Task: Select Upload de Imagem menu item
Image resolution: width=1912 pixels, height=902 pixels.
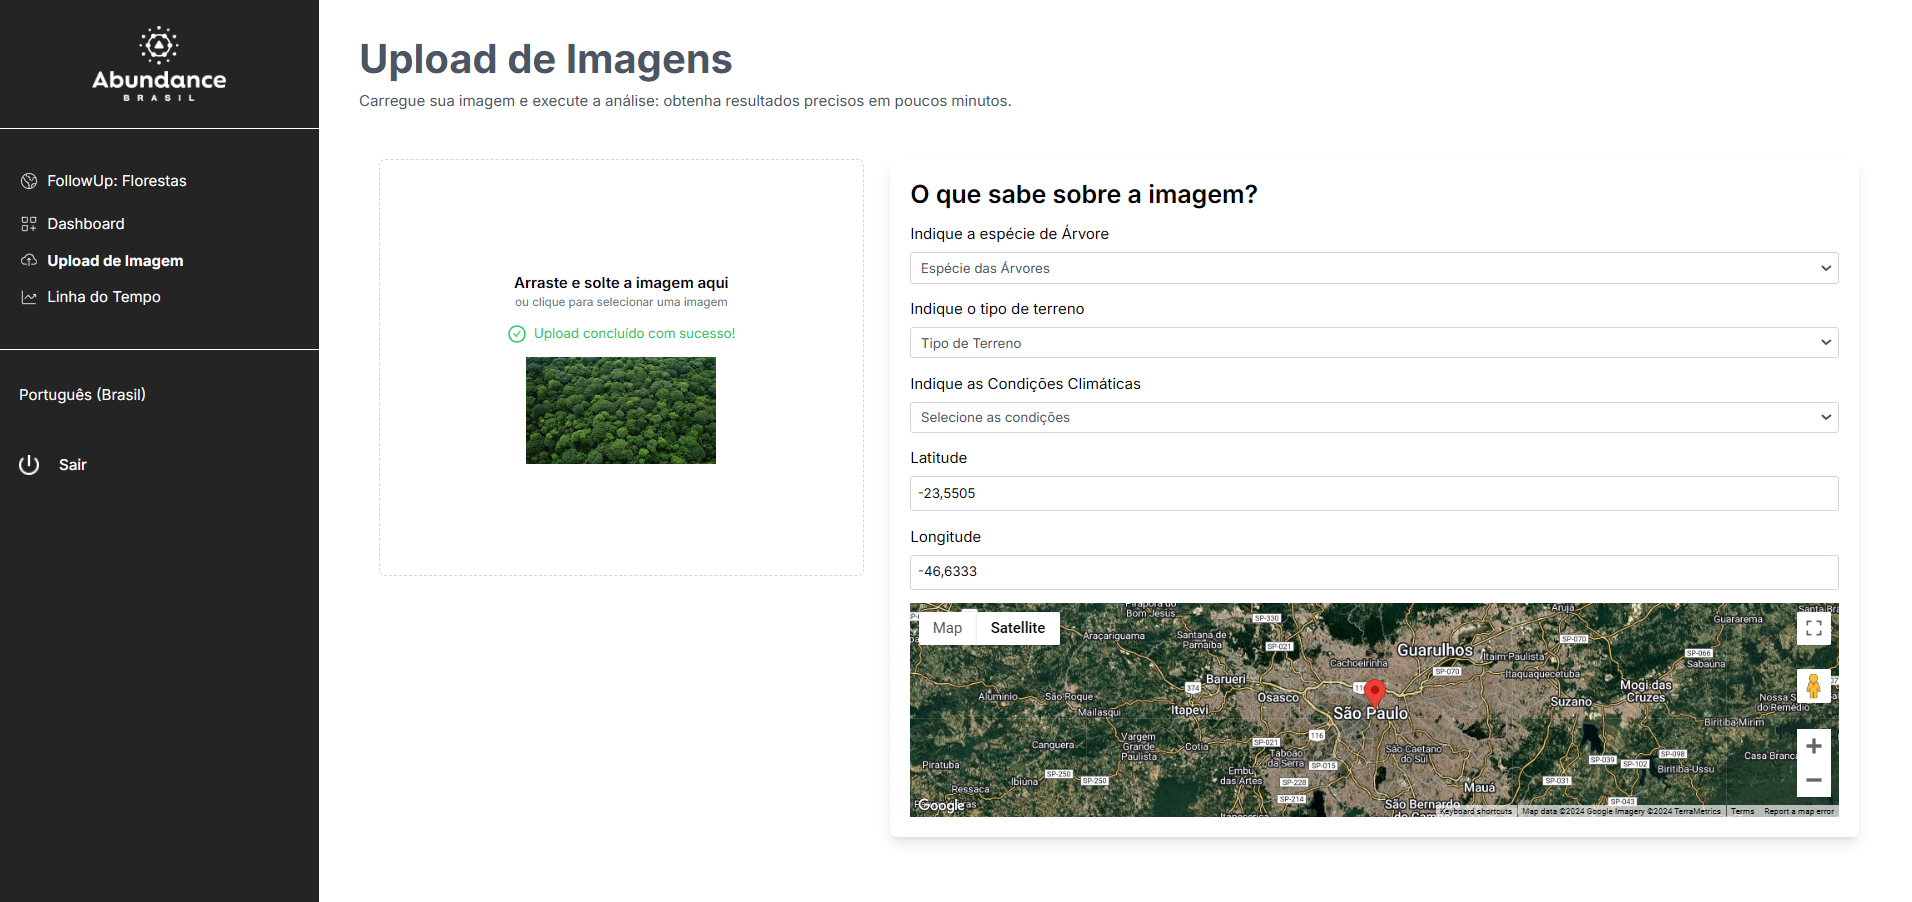Action: [x=115, y=261]
